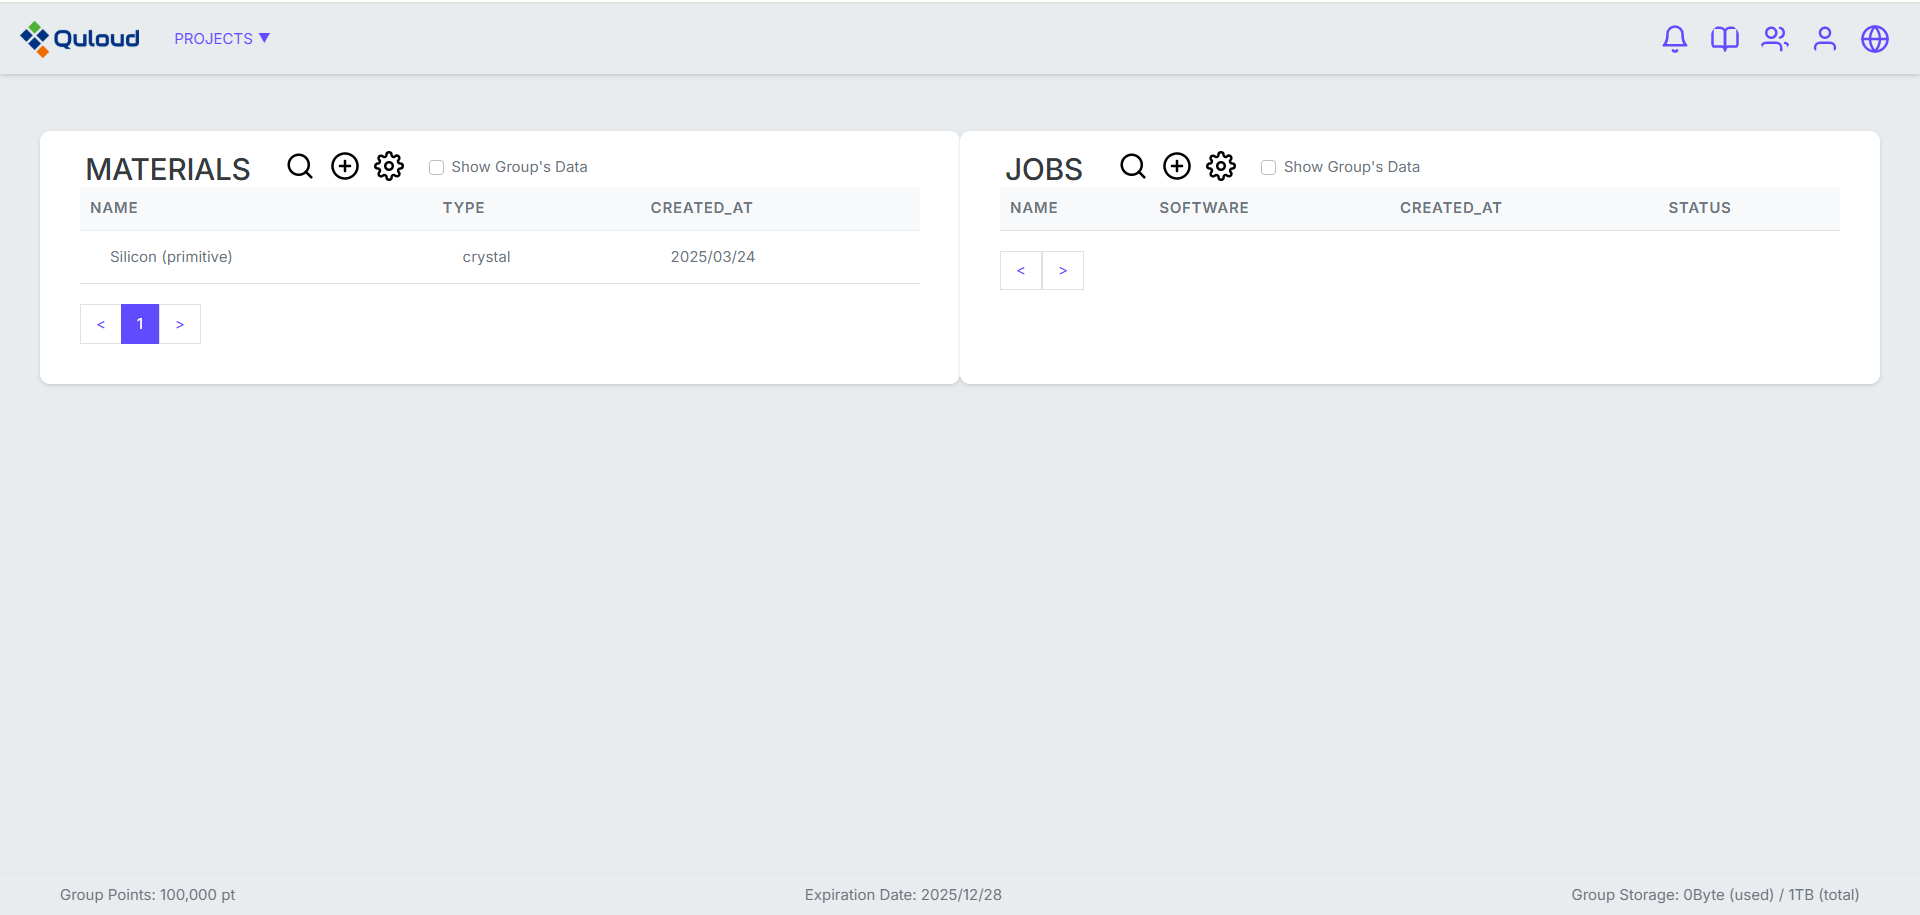This screenshot has width=1920, height=915.
Task: Sort Jobs by STATUS column header
Action: coord(1699,208)
